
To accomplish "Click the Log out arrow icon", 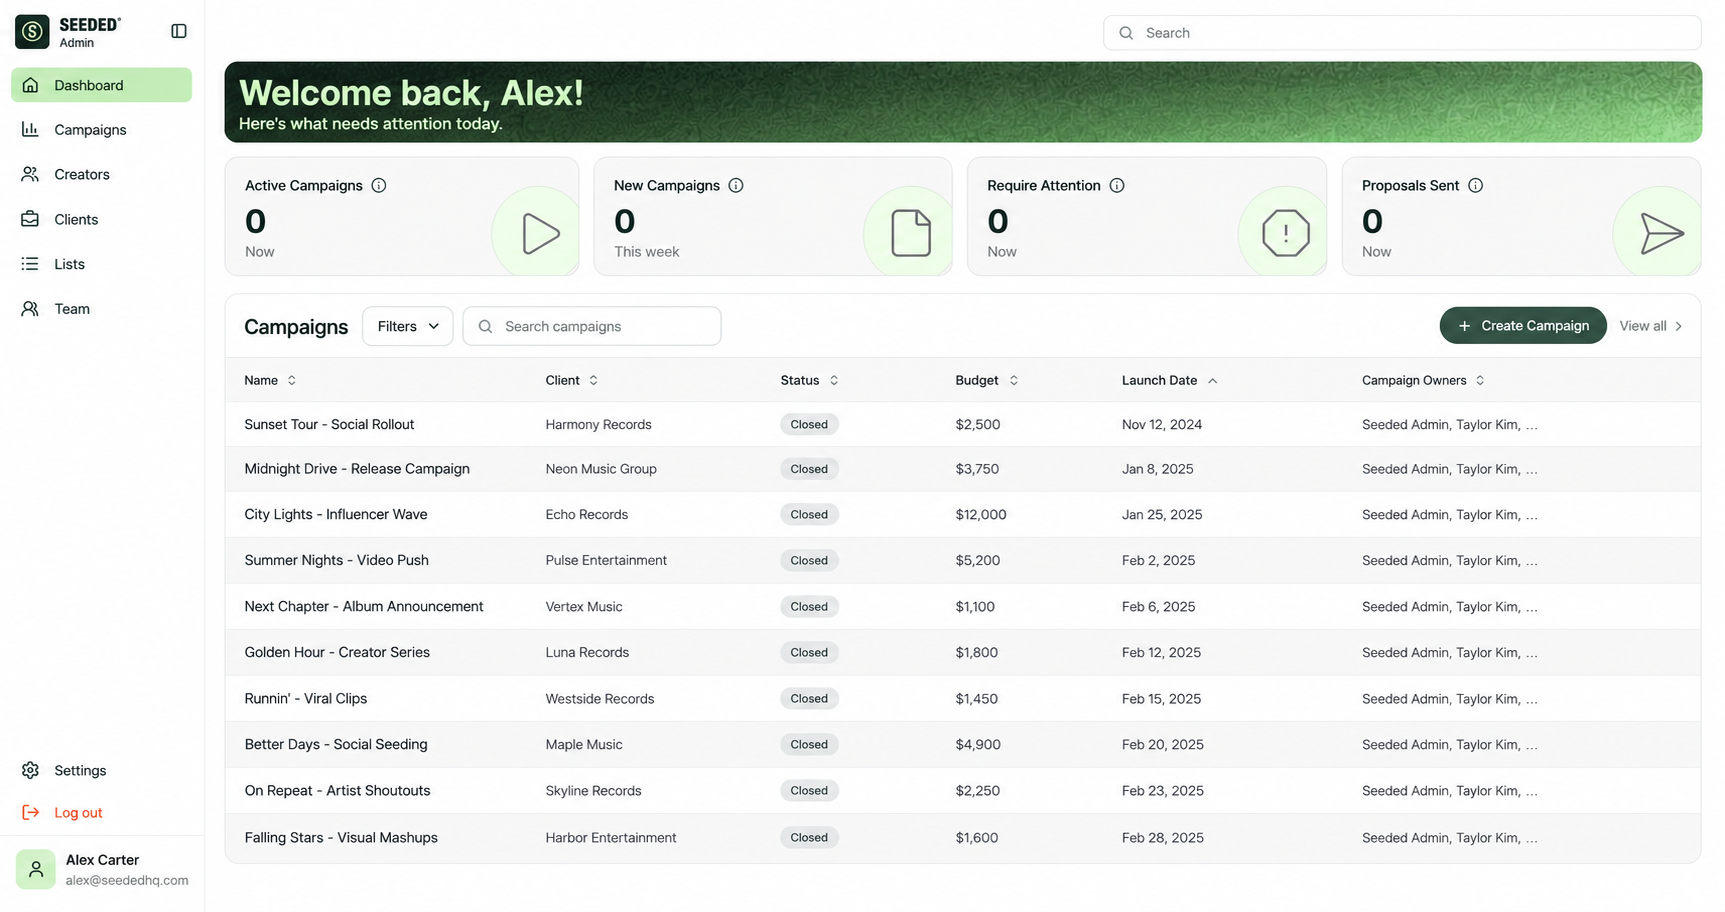I will (30, 812).
